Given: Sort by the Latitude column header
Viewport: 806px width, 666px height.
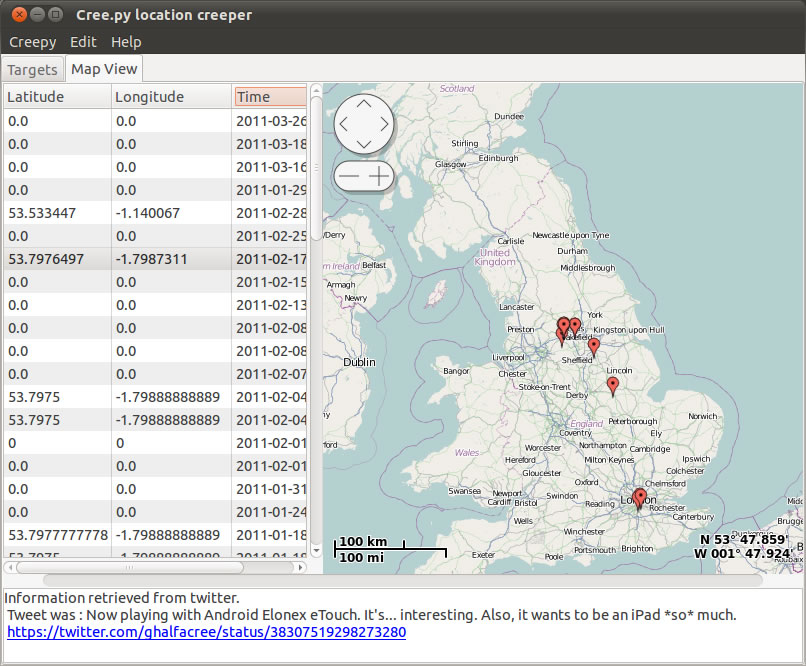Looking at the screenshot, I should pyautogui.click(x=56, y=97).
